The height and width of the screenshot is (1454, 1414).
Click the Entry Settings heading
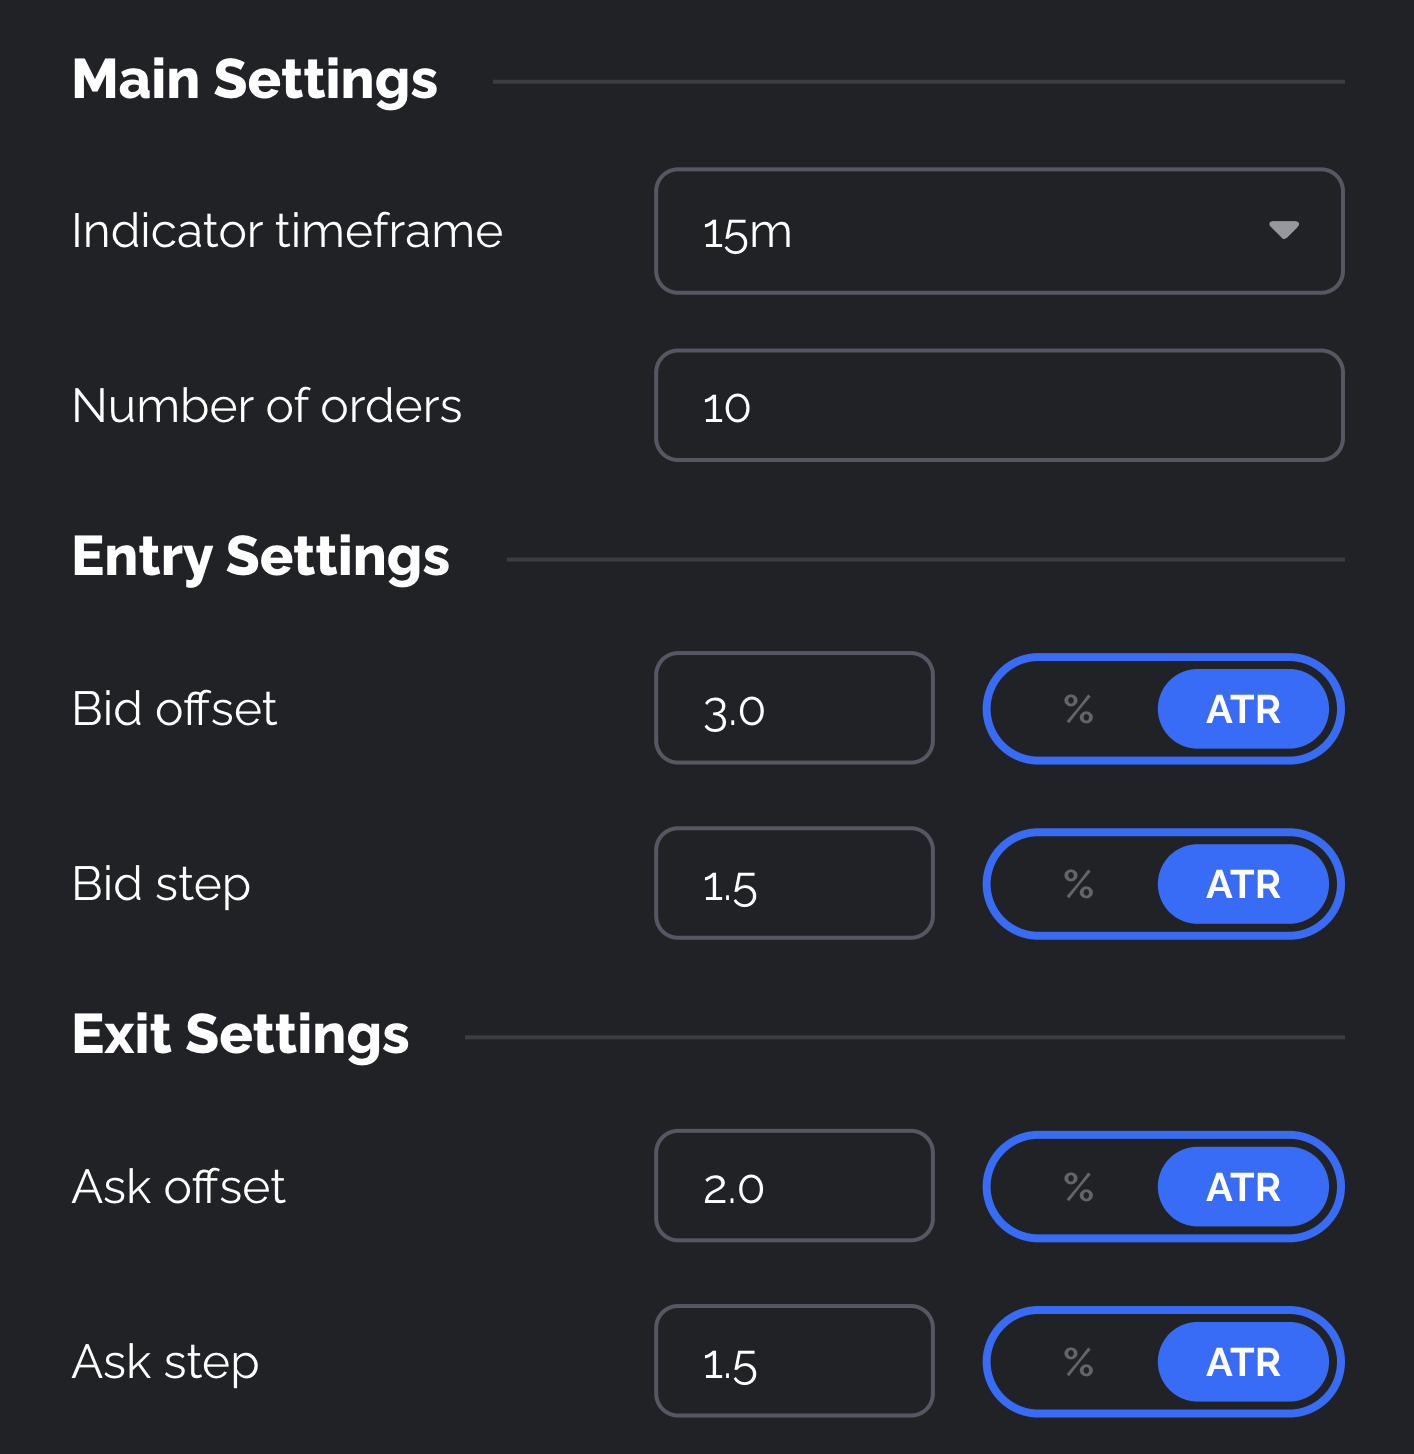(261, 557)
